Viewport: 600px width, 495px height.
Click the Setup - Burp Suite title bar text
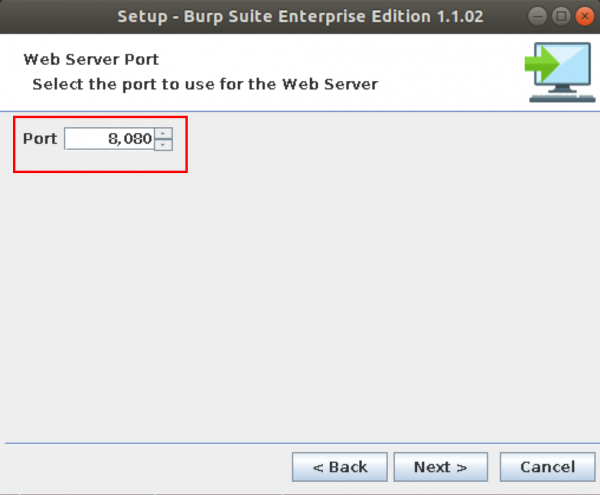tap(300, 16)
